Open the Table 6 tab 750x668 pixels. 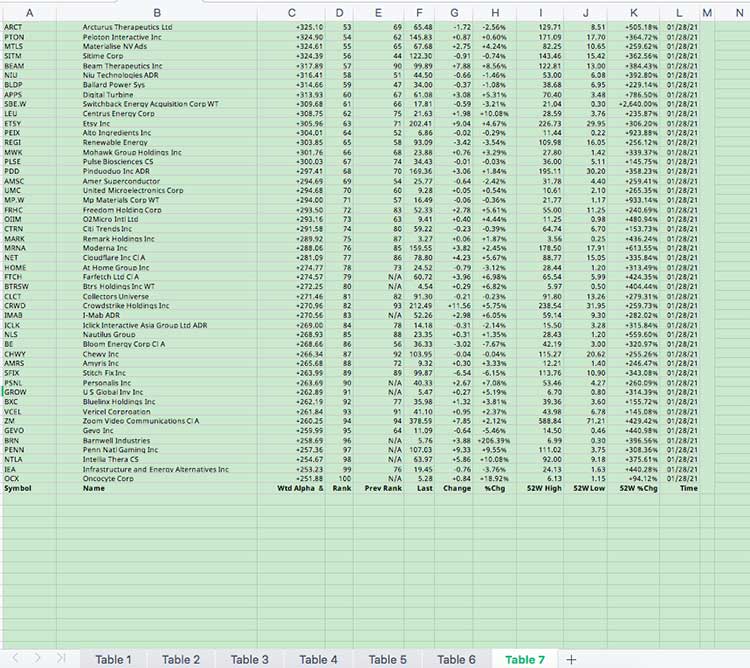point(457,659)
